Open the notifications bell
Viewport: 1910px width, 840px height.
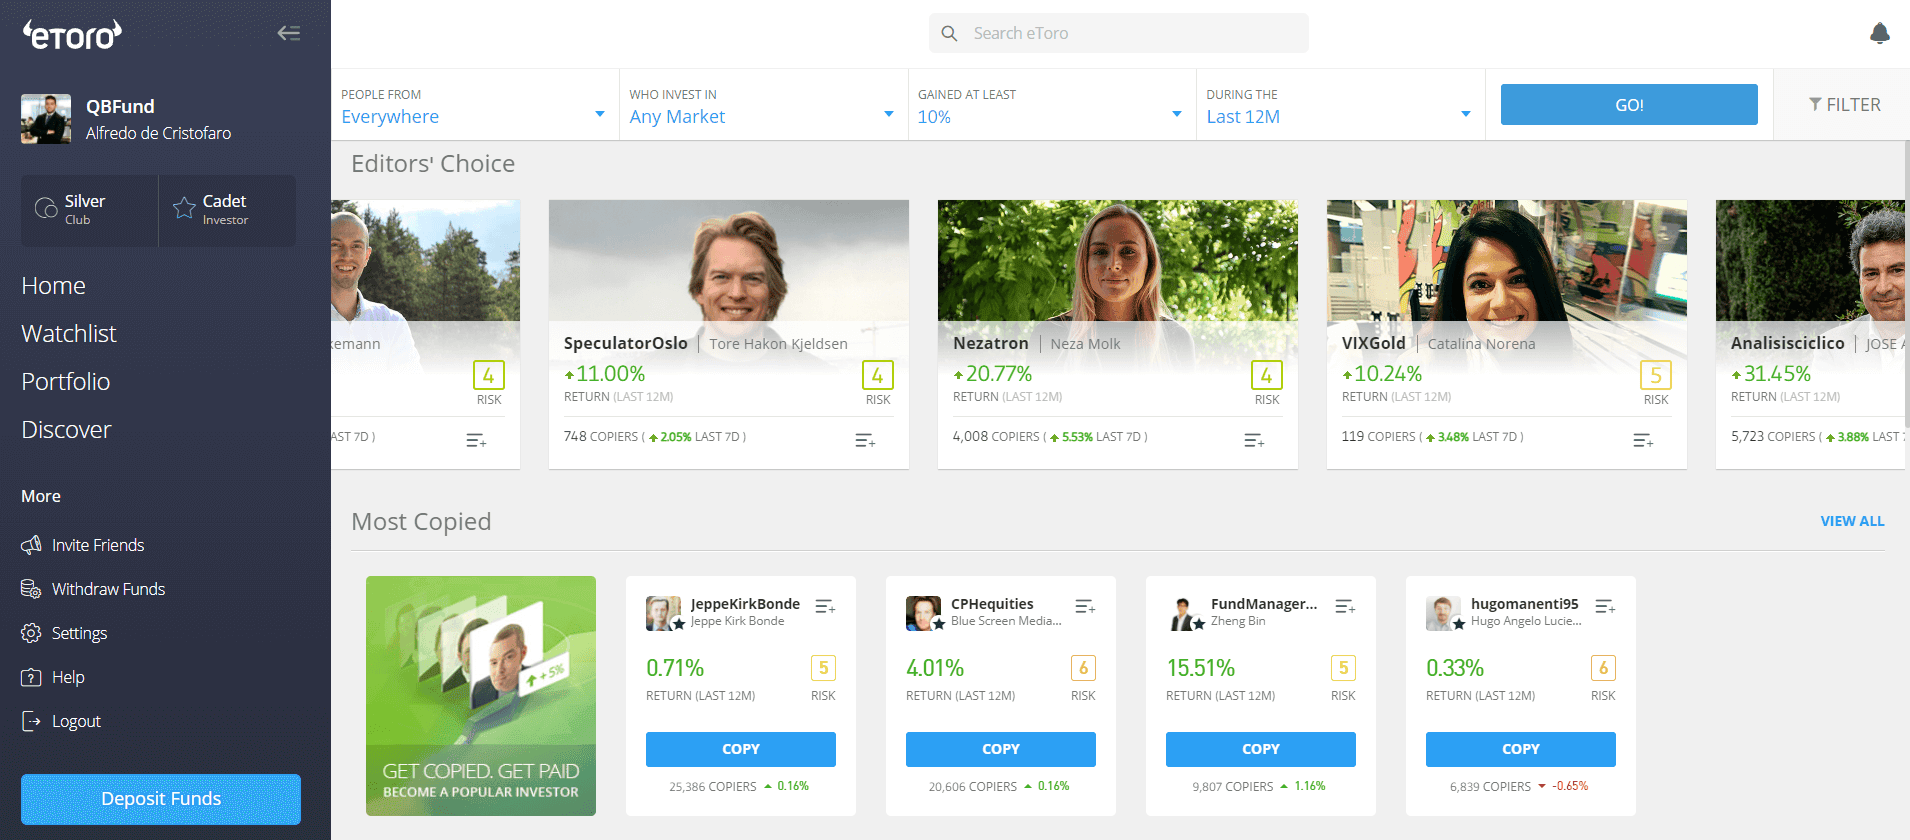tap(1879, 34)
